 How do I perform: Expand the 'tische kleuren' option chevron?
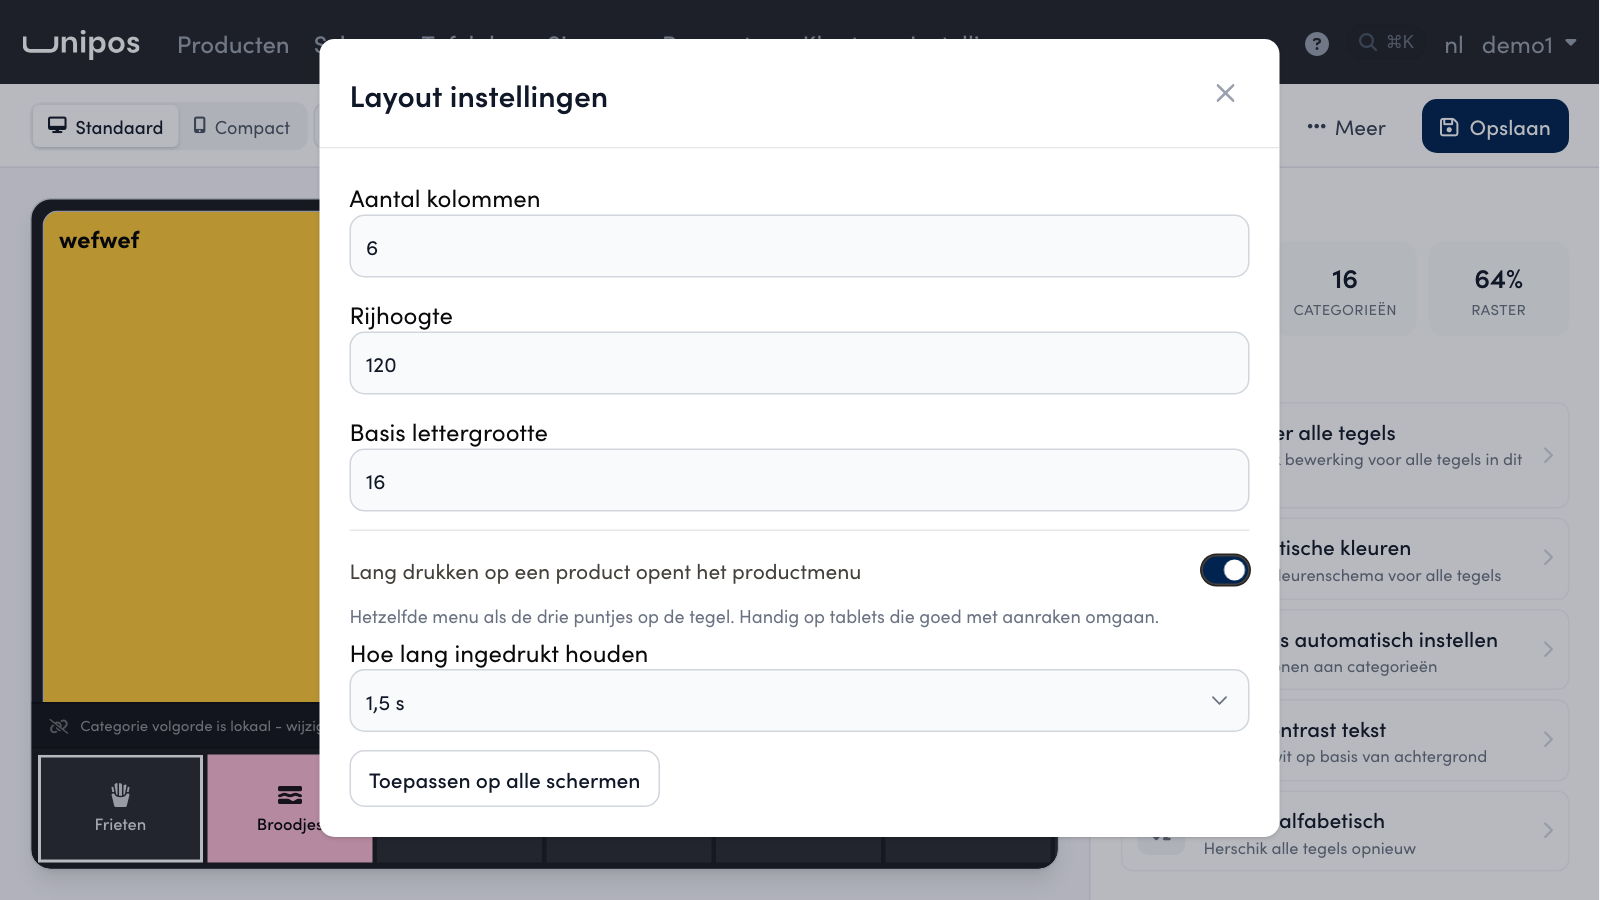(1548, 558)
